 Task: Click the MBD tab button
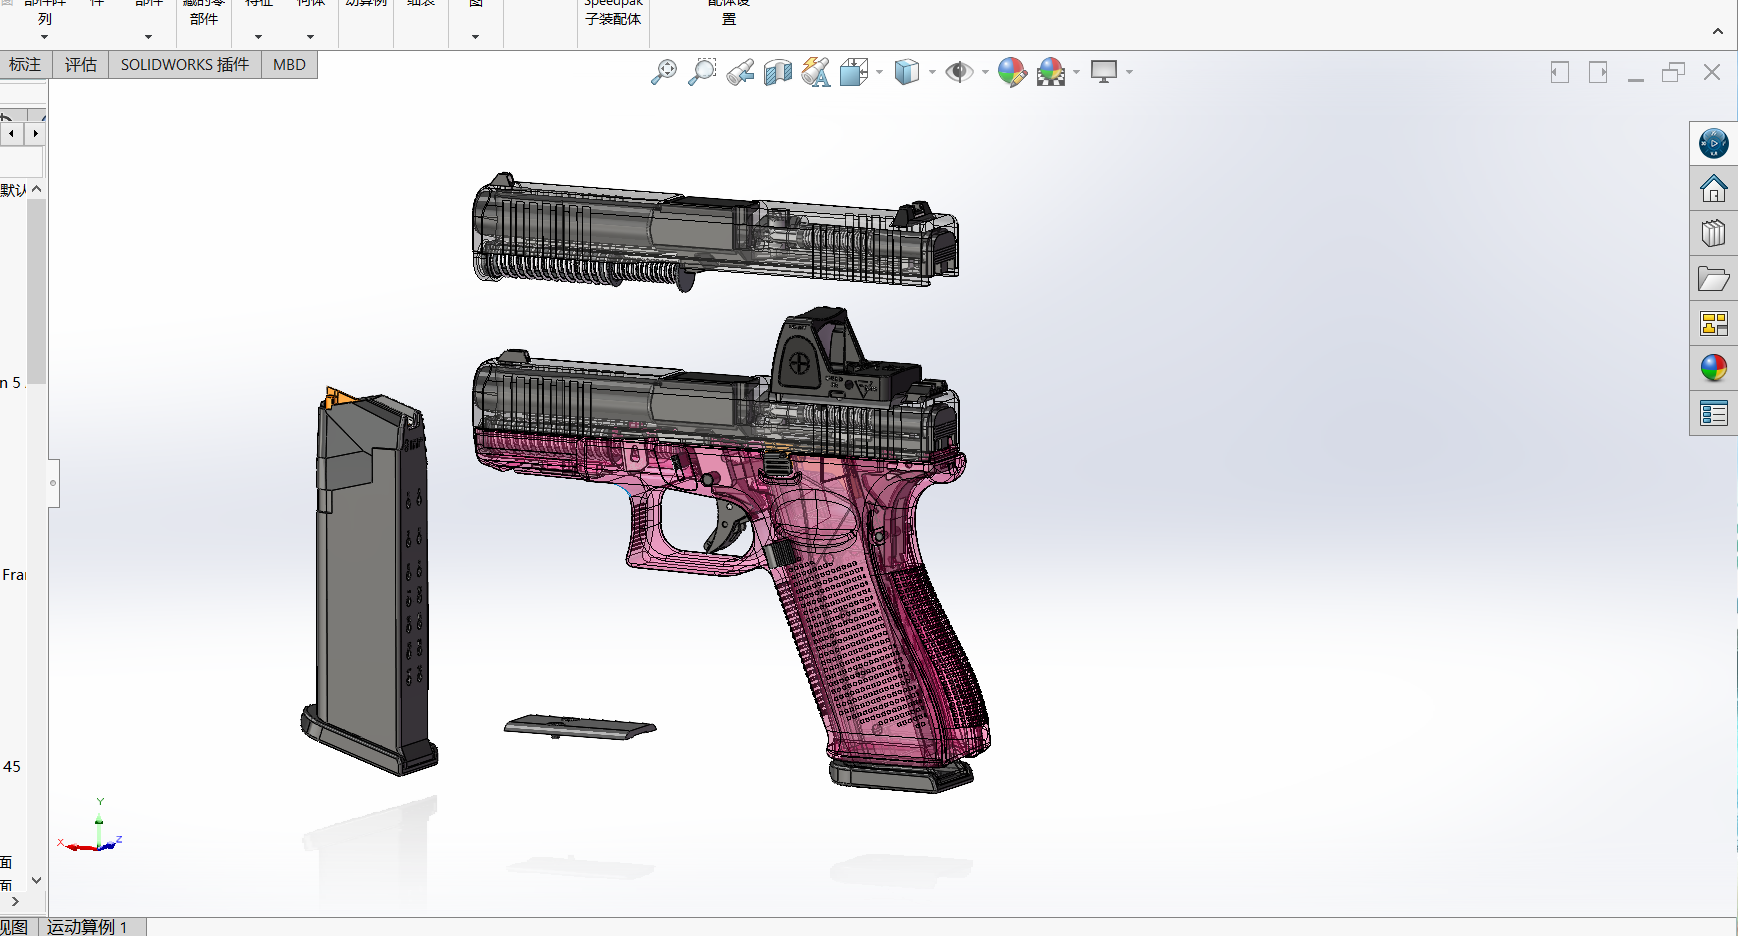289,64
